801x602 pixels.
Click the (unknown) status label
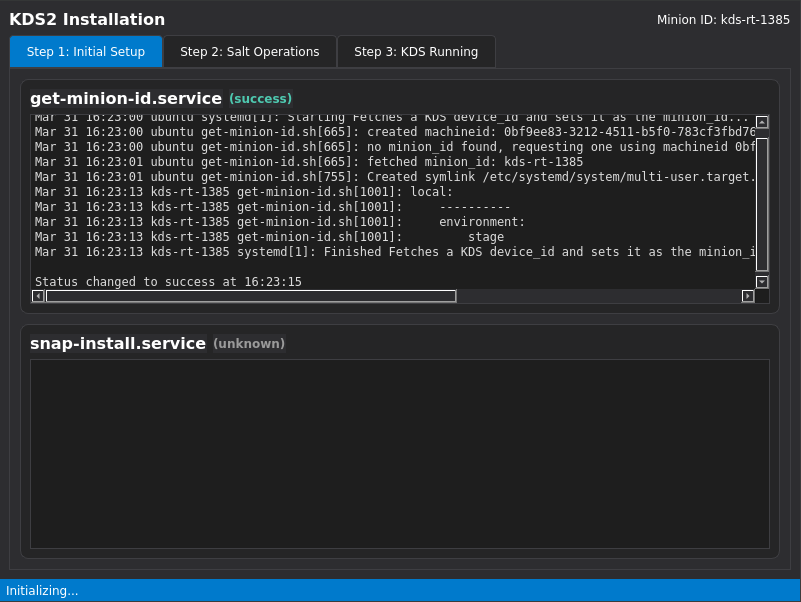click(x=249, y=343)
